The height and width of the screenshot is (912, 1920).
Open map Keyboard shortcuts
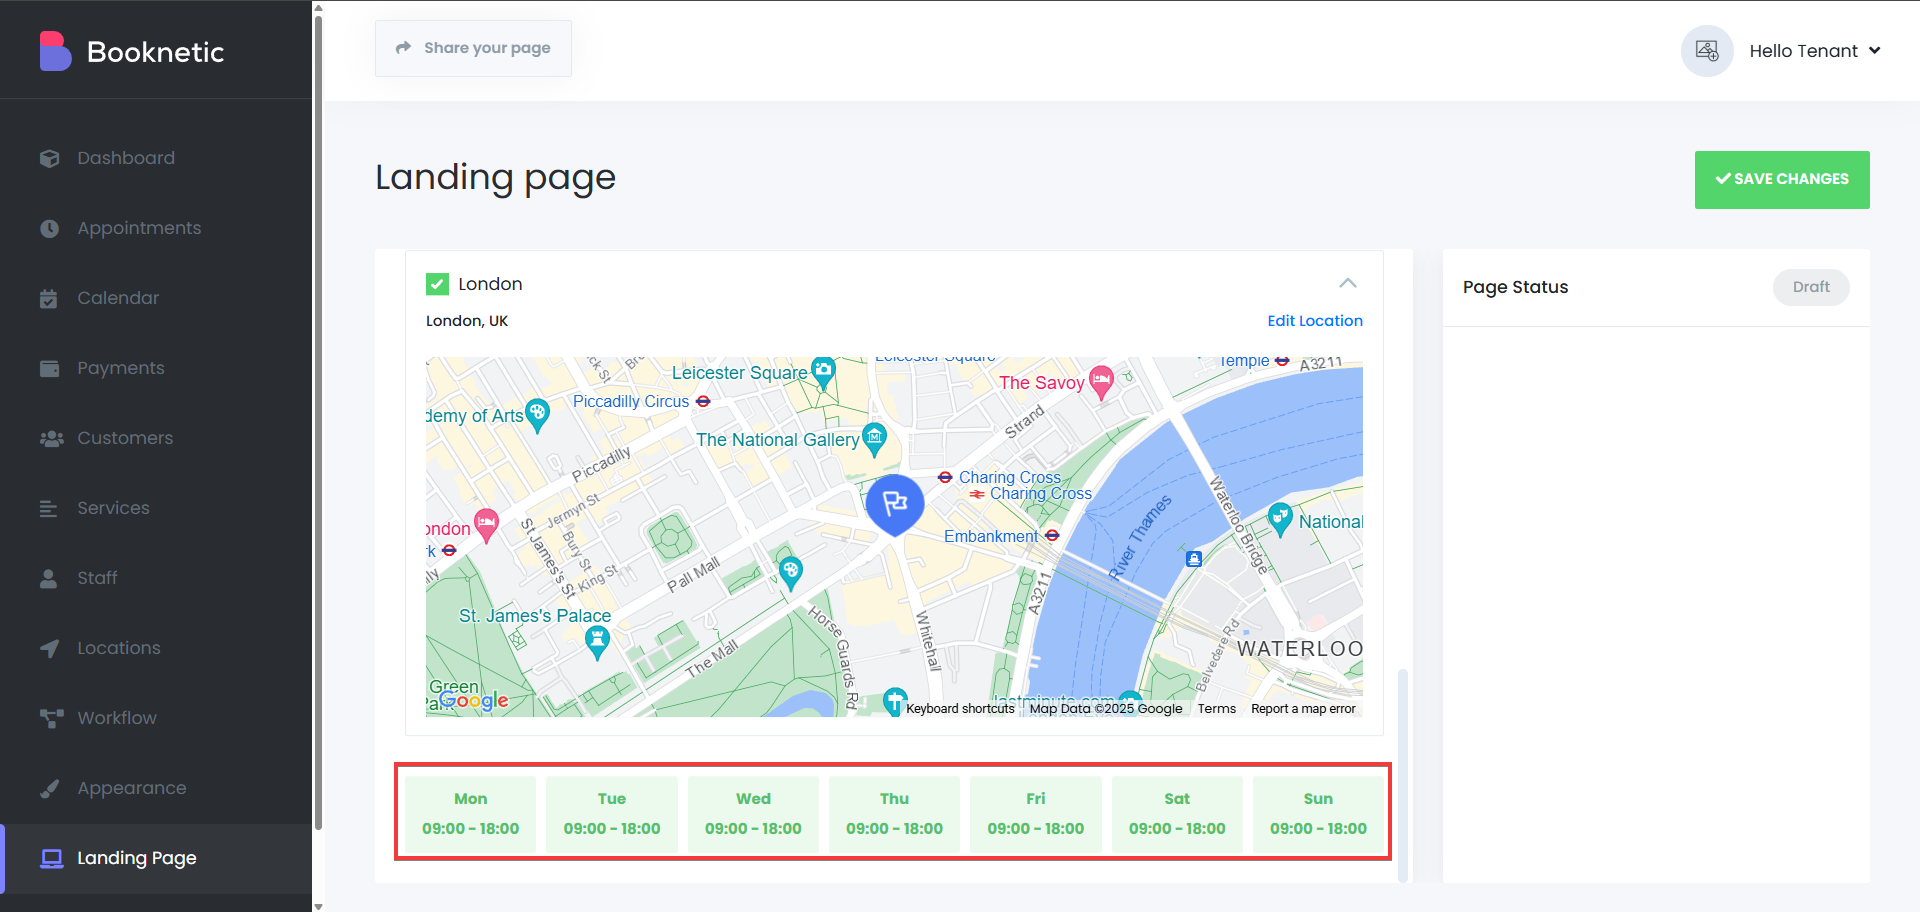tap(960, 708)
